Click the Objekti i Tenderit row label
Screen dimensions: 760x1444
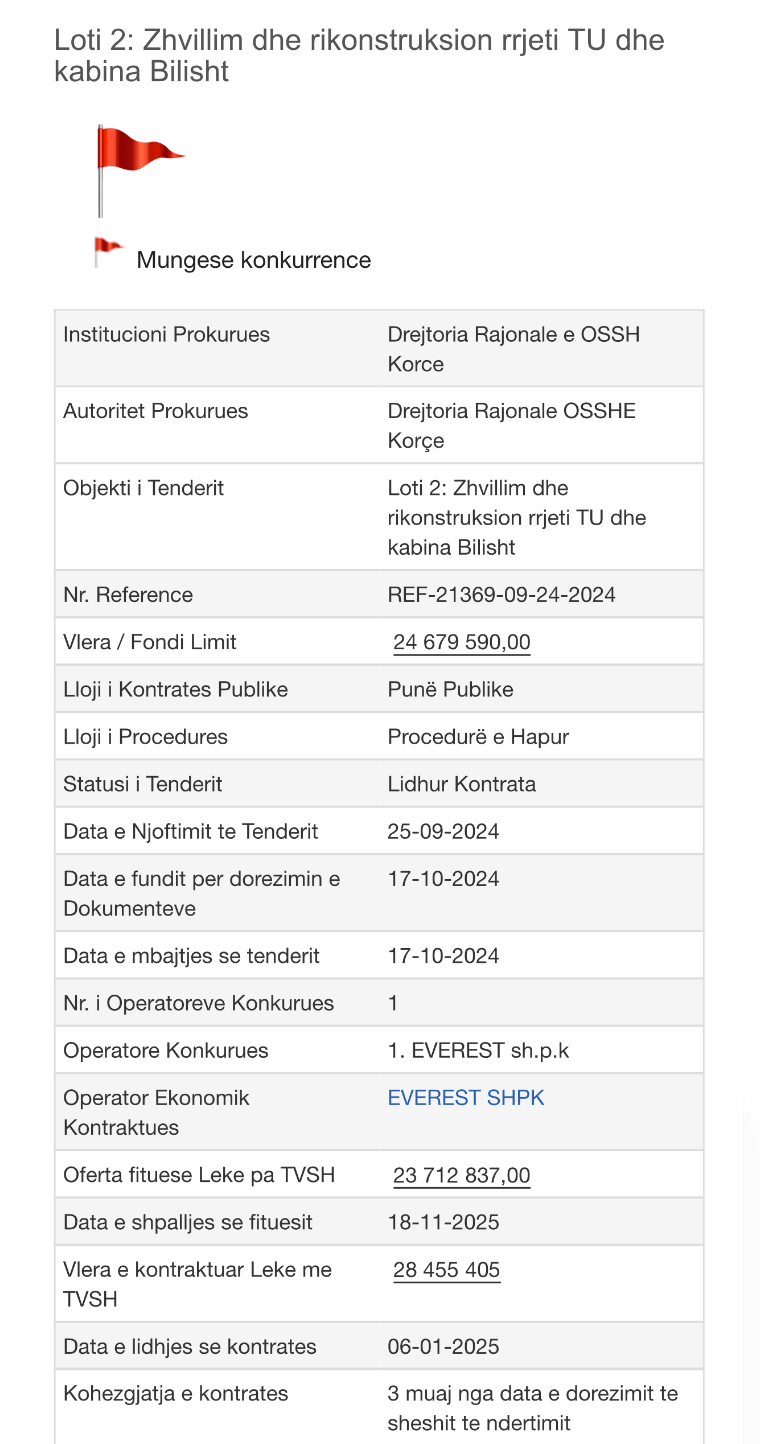(143, 488)
